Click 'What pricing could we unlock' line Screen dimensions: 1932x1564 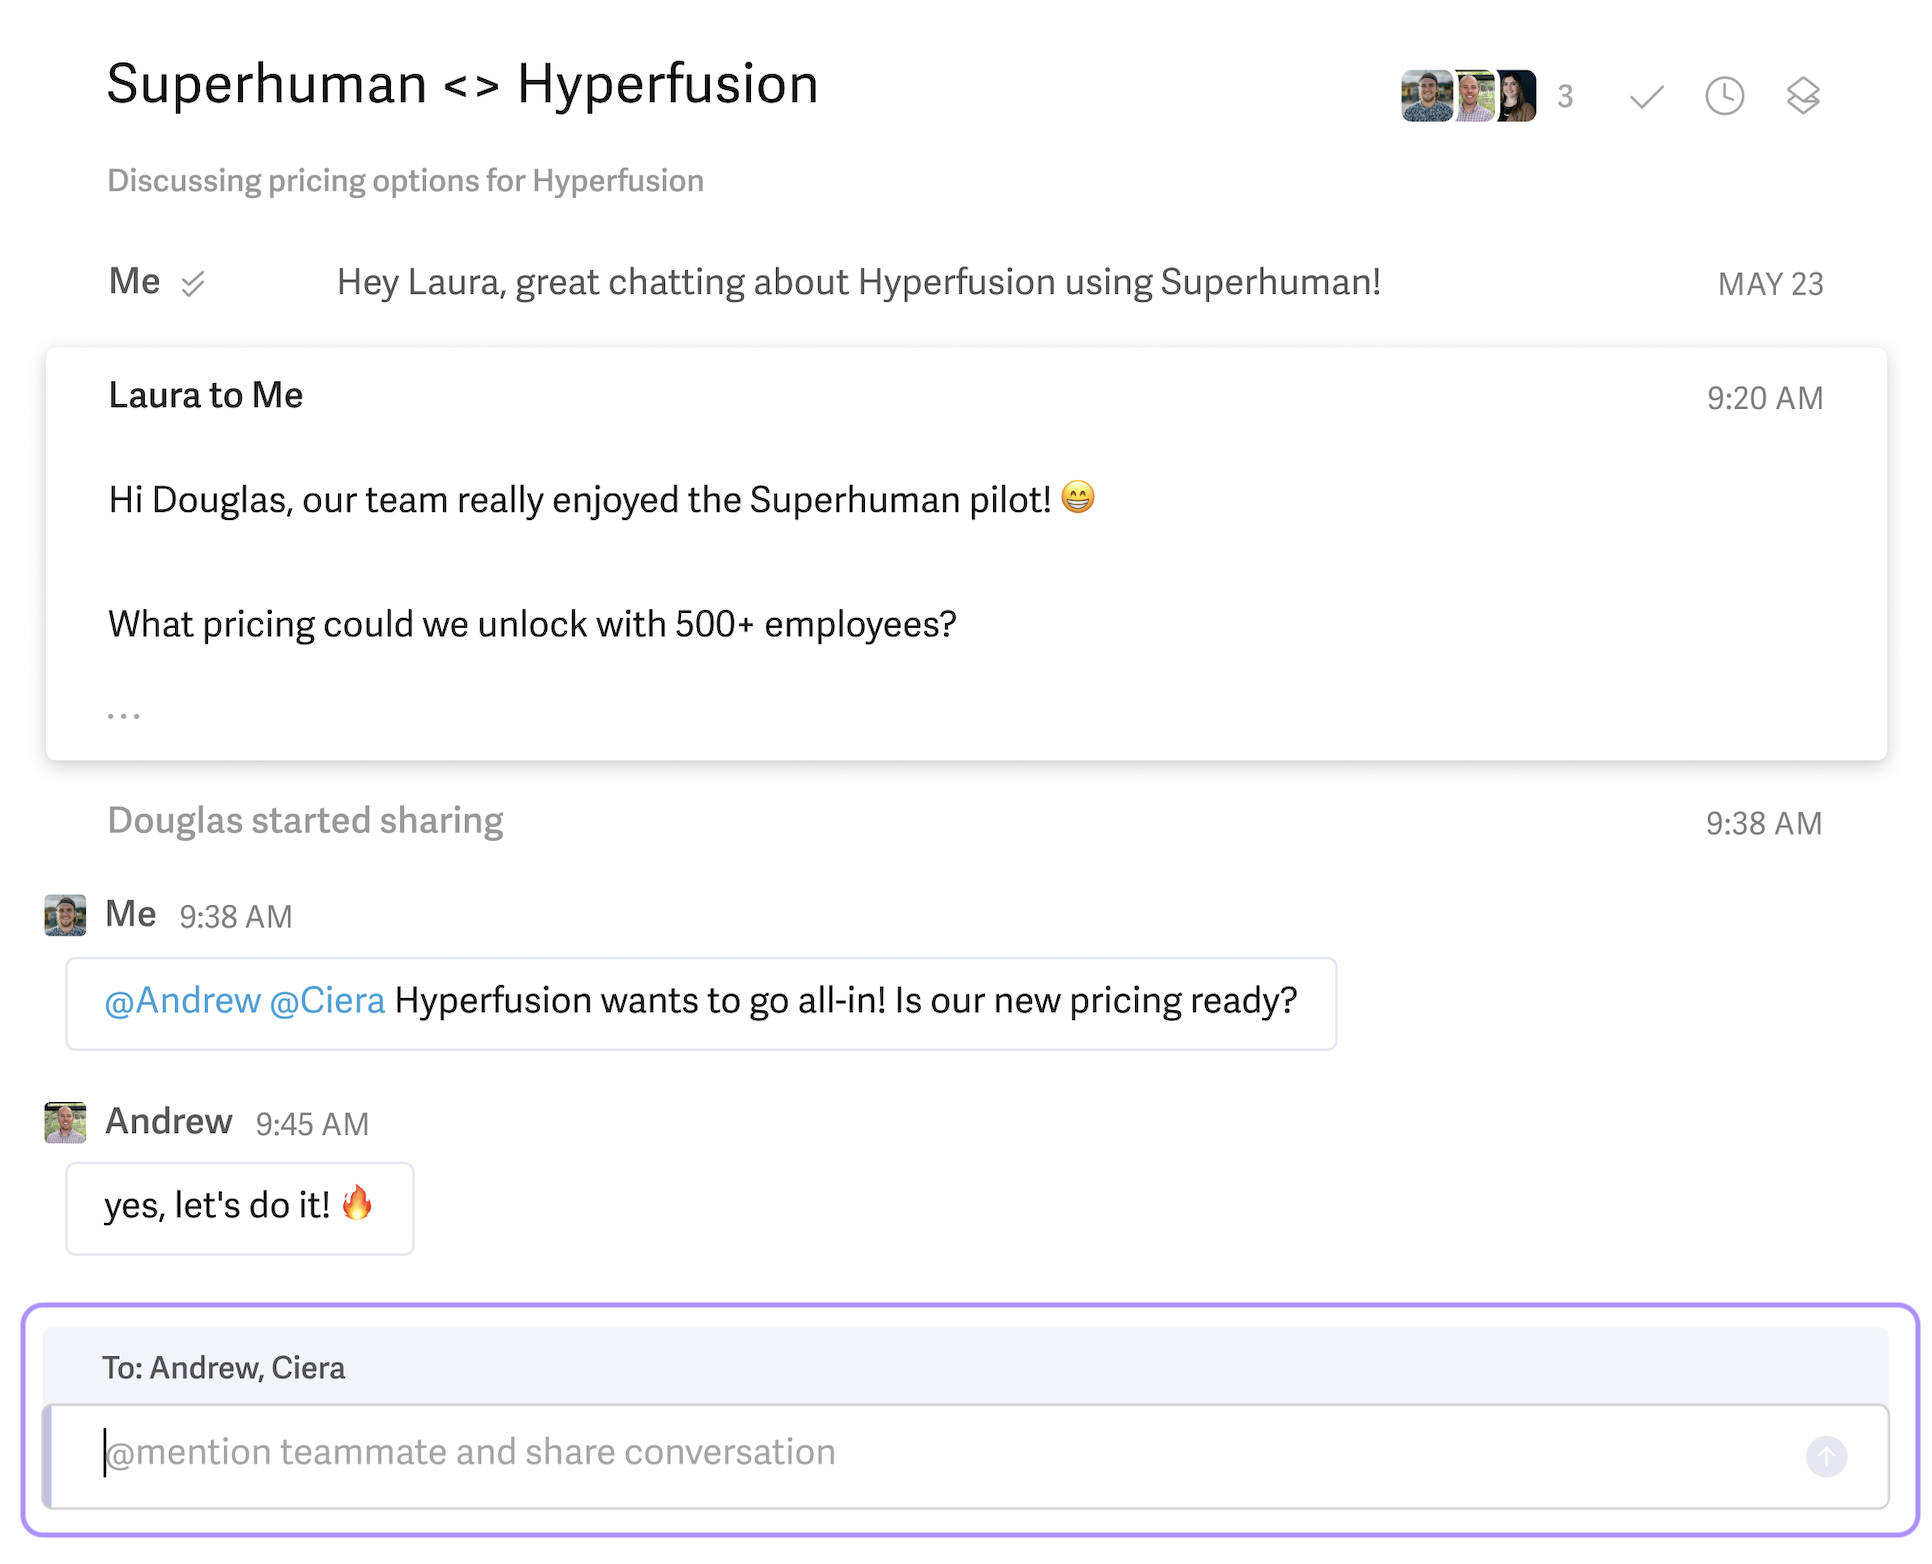tap(532, 625)
